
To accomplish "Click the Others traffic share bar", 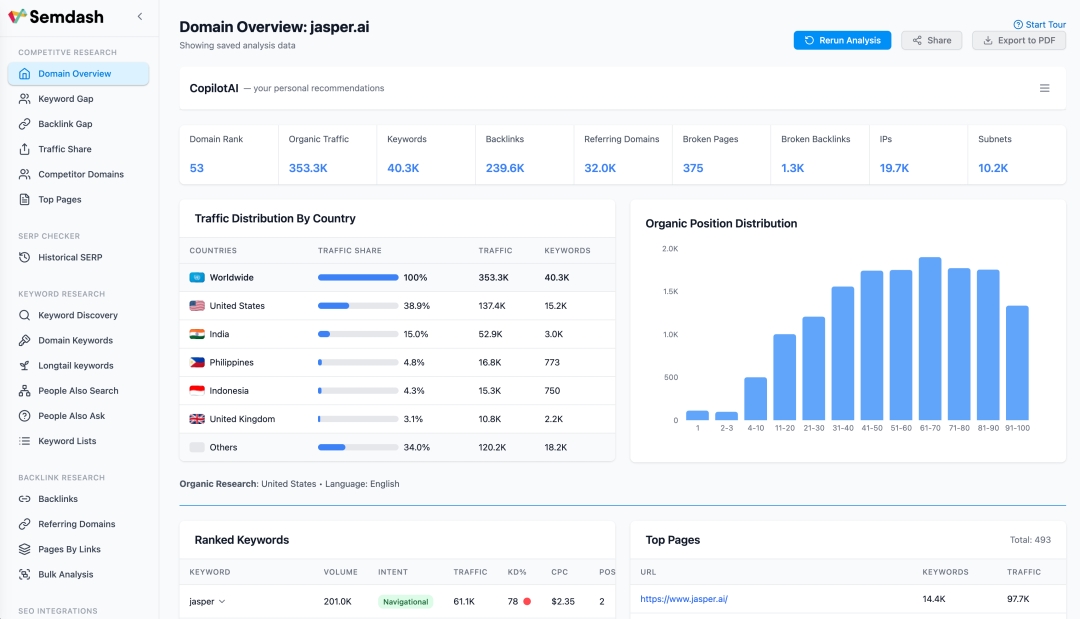I will click(x=357, y=448).
